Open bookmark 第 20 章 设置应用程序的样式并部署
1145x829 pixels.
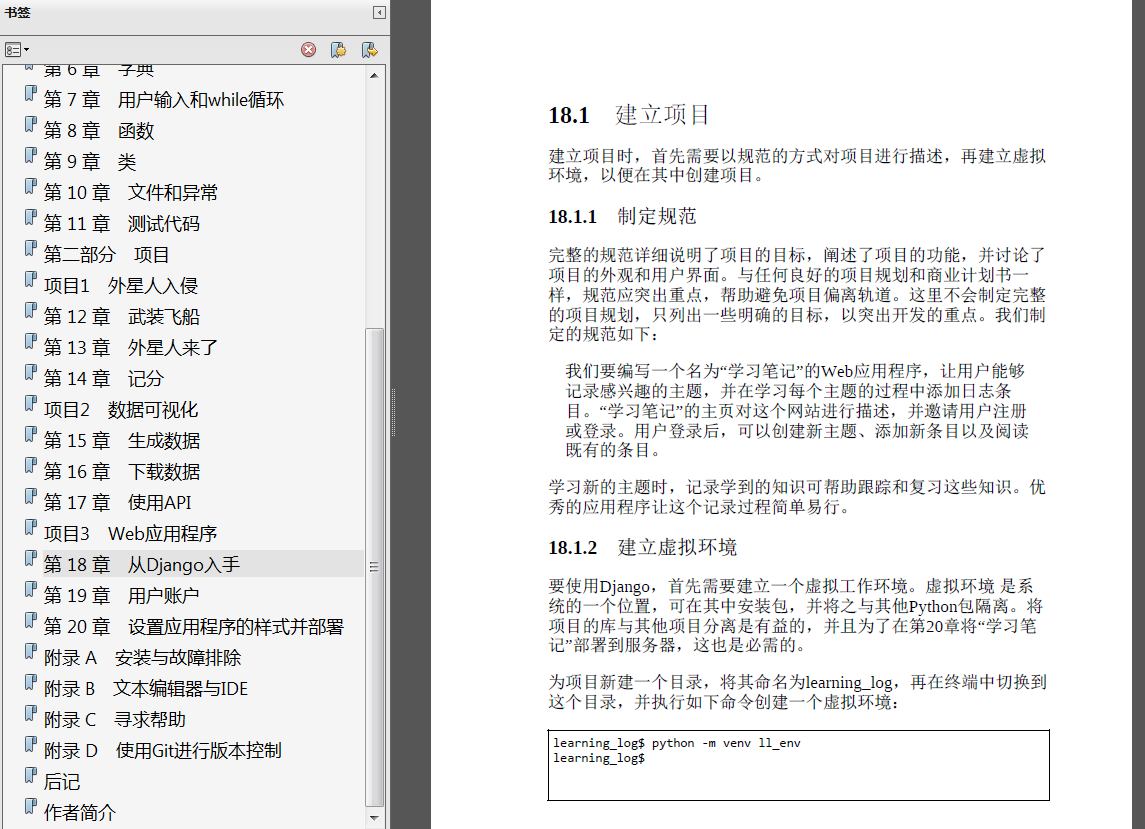(x=194, y=627)
